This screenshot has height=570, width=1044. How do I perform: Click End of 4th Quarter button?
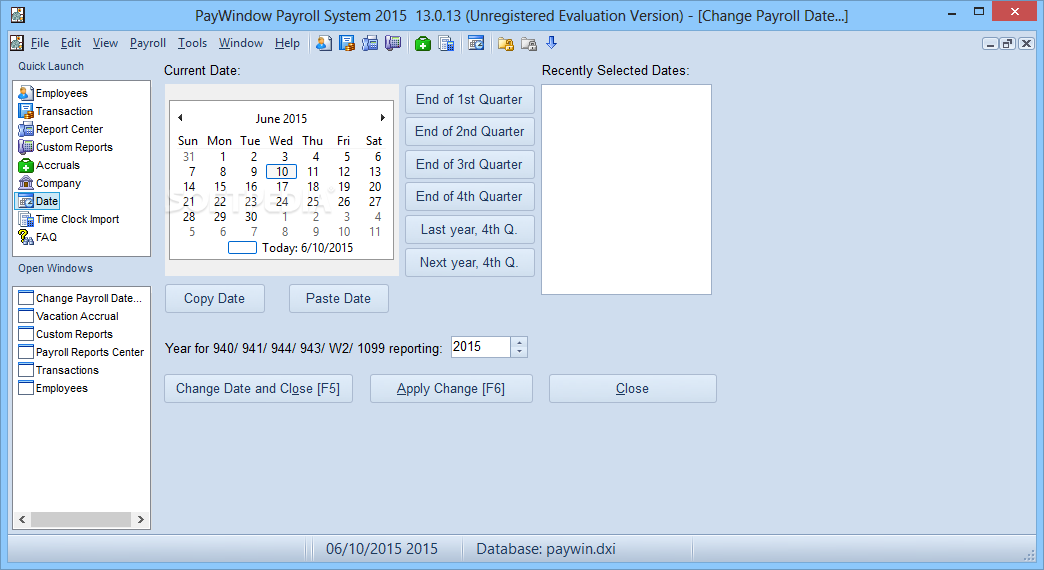(x=469, y=196)
